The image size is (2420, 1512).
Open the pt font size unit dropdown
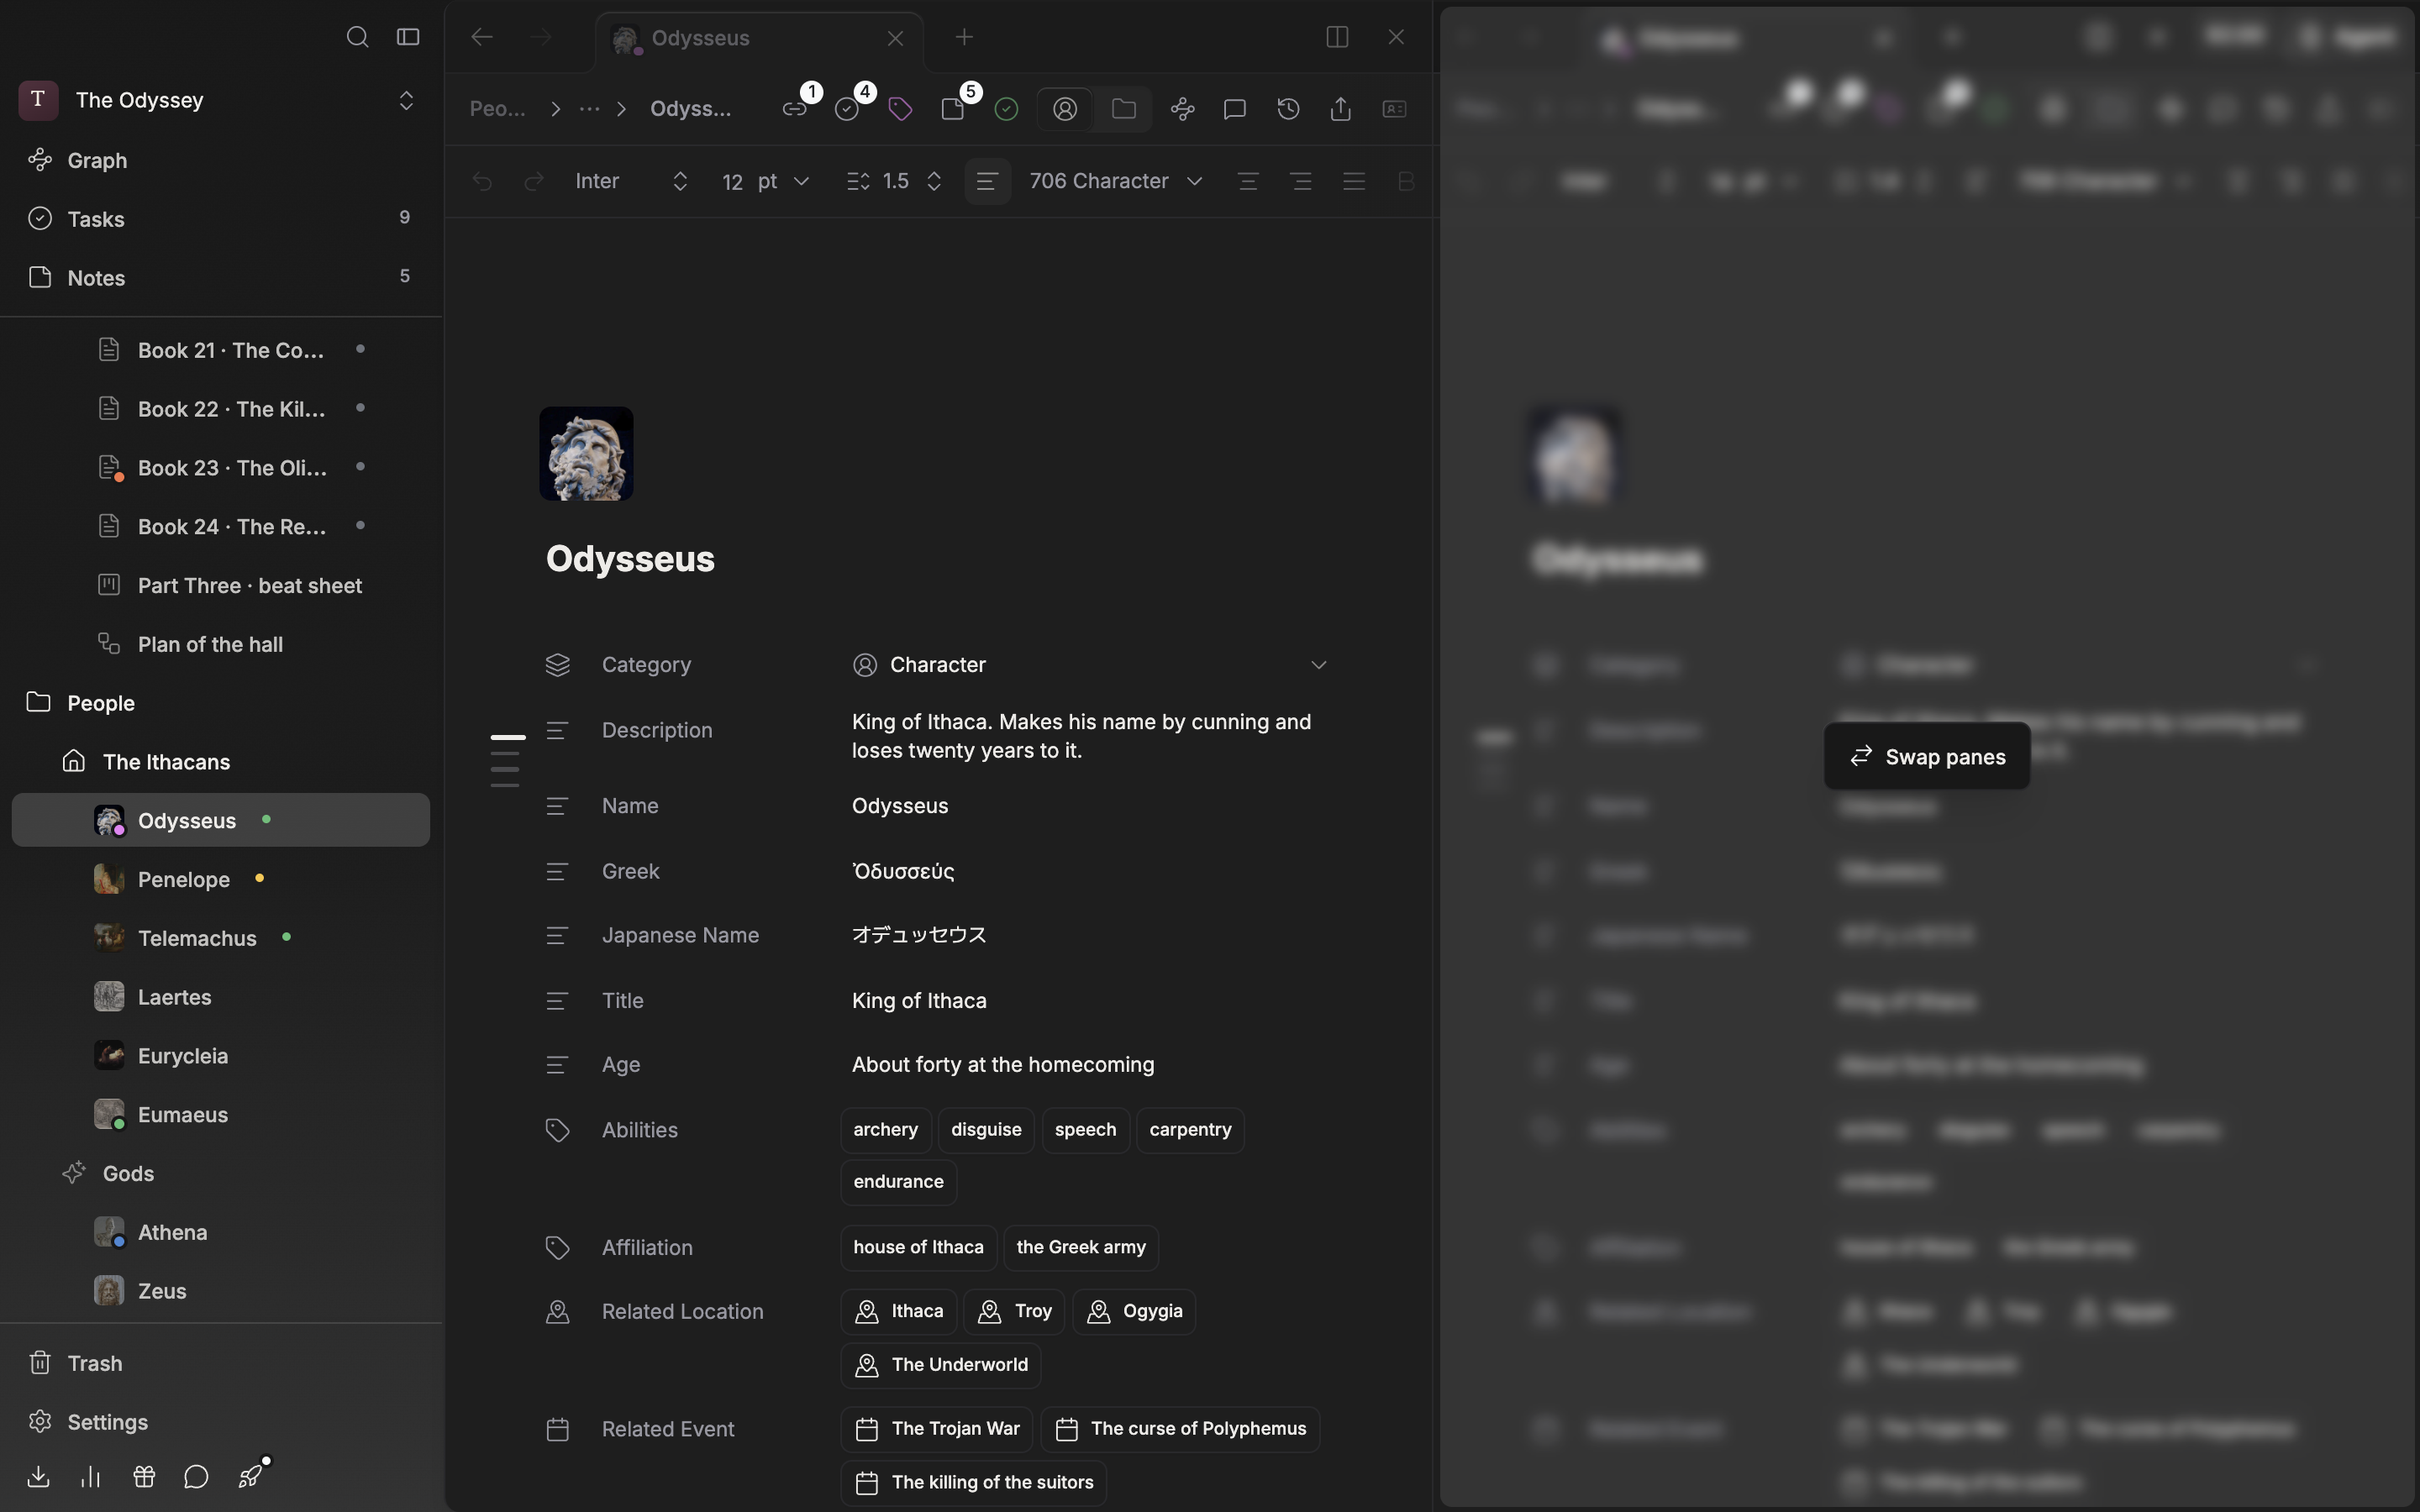point(783,181)
